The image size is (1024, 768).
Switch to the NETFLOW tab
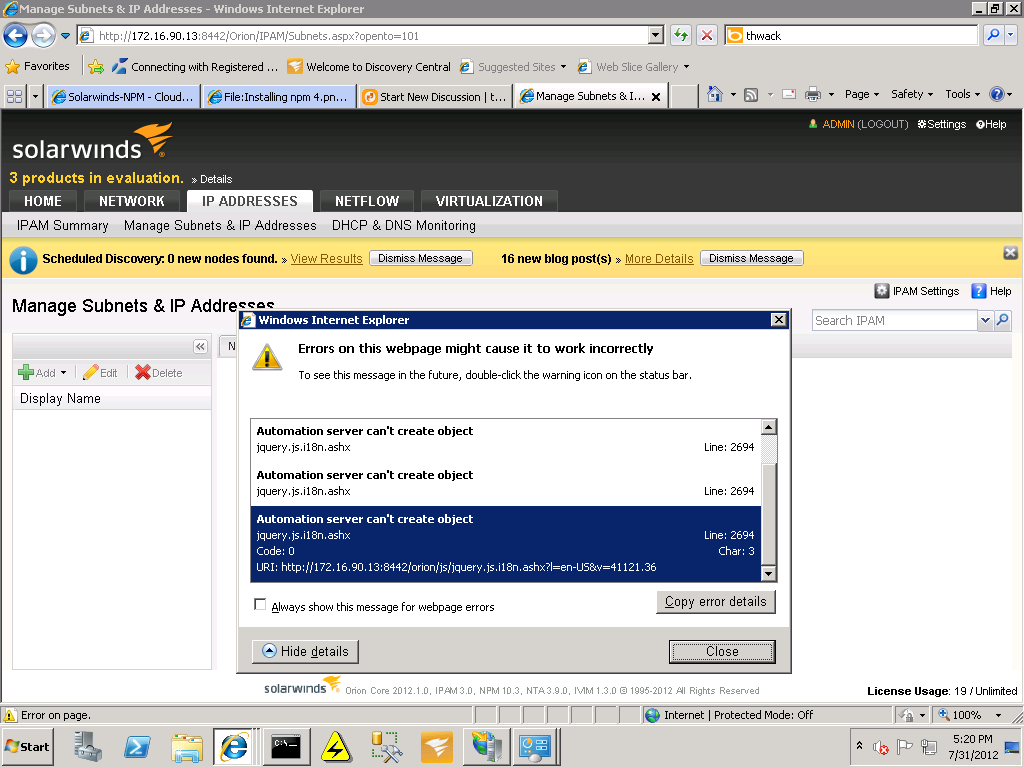click(366, 200)
